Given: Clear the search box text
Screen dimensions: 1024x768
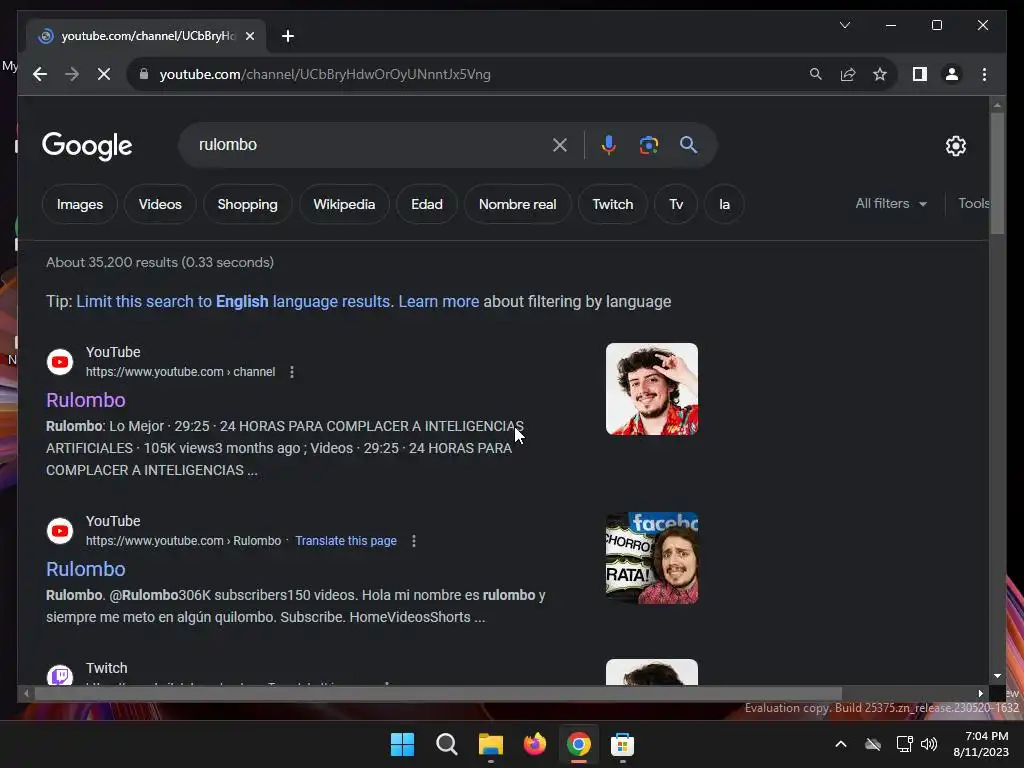Looking at the screenshot, I should [560, 145].
